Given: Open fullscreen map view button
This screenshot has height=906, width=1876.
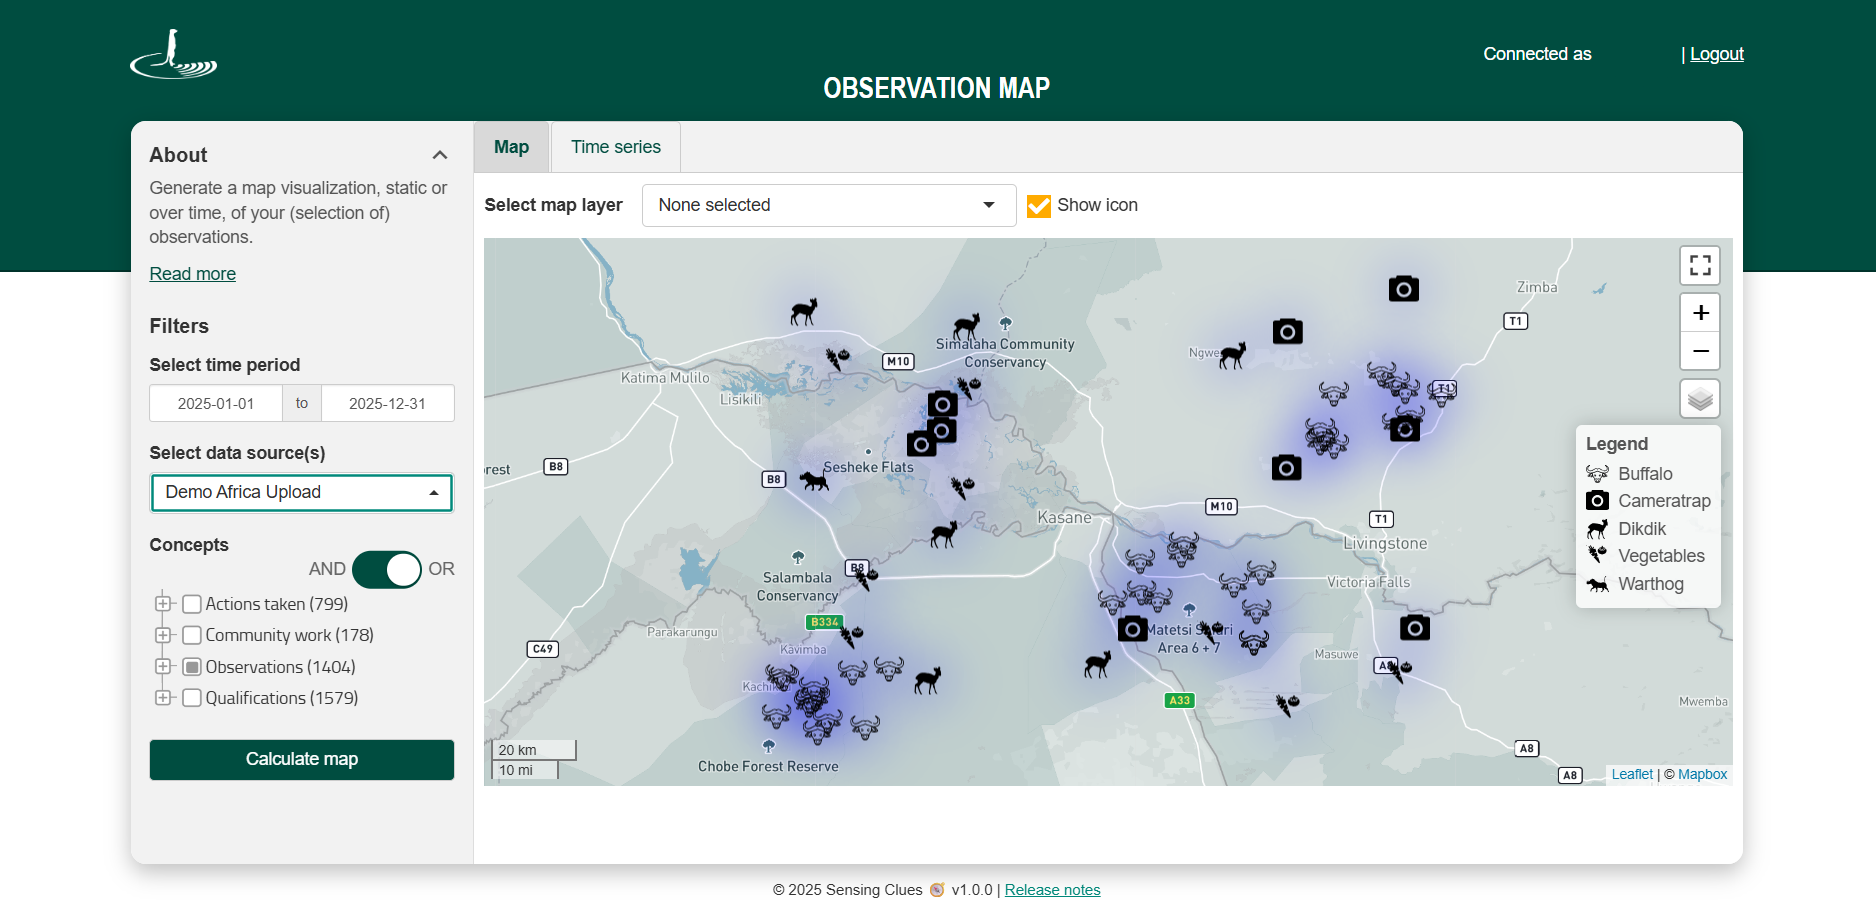Looking at the screenshot, I should pos(1700,265).
